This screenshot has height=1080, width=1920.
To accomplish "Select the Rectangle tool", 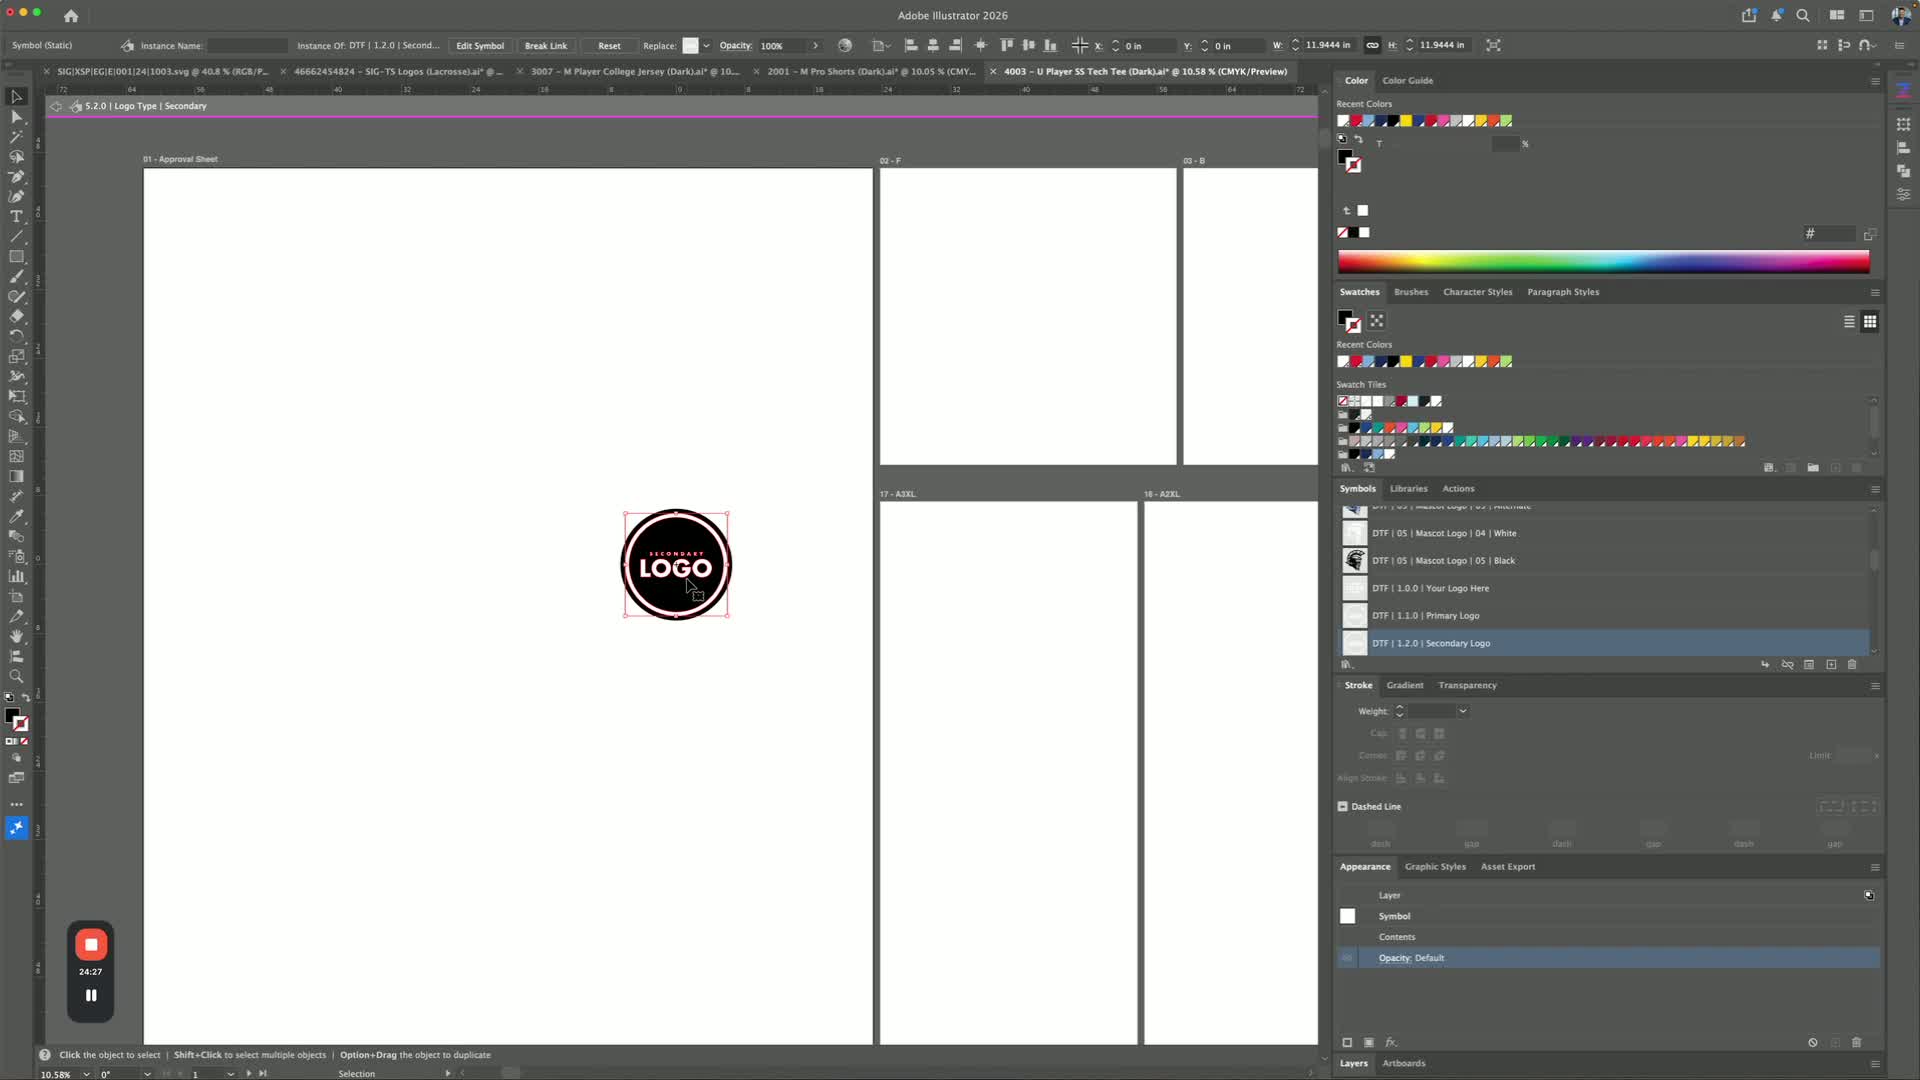I will (x=16, y=257).
